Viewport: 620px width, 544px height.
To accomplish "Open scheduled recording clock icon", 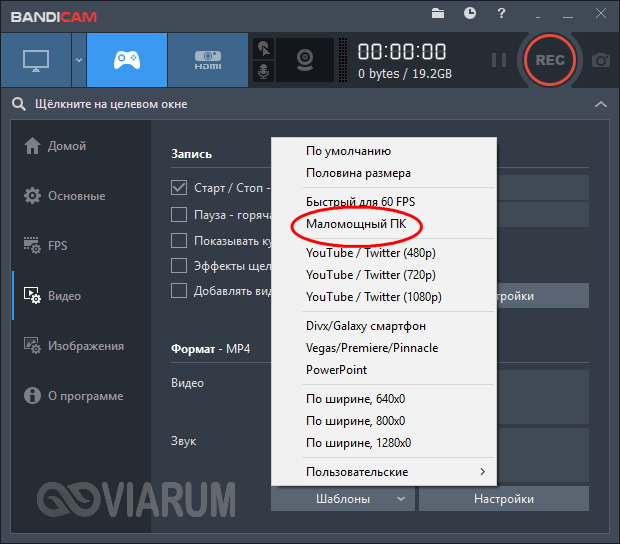I will (x=470, y=13).
